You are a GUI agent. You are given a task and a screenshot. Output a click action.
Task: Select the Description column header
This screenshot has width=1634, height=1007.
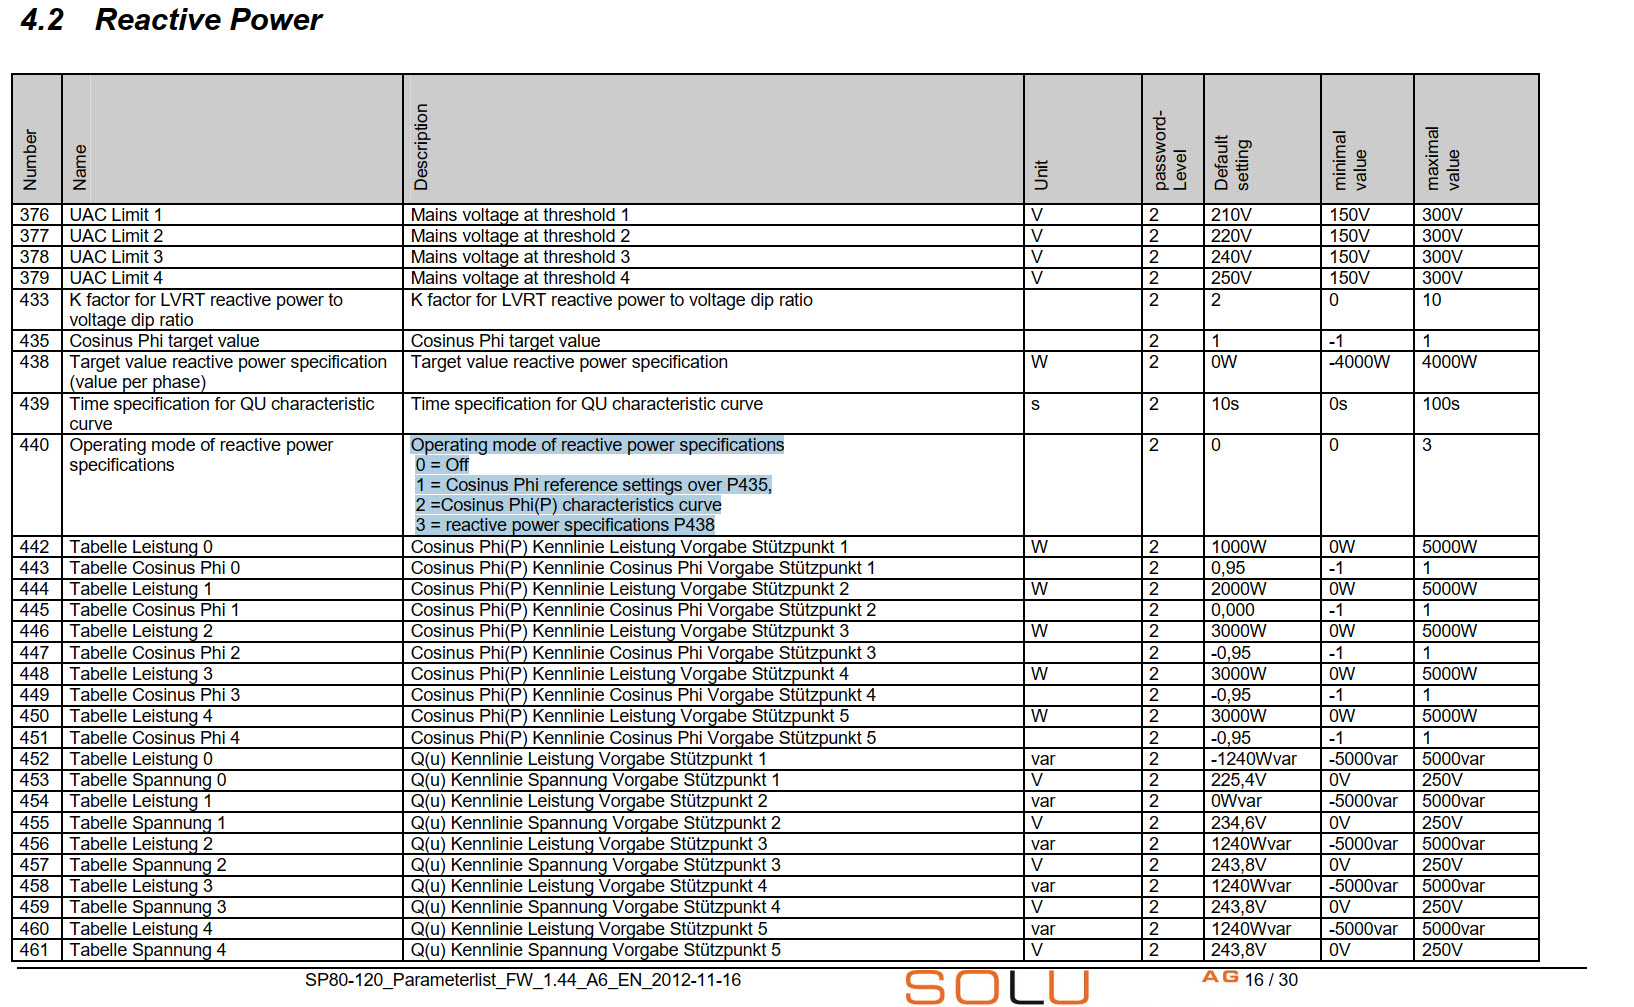[x=421, y=147]
